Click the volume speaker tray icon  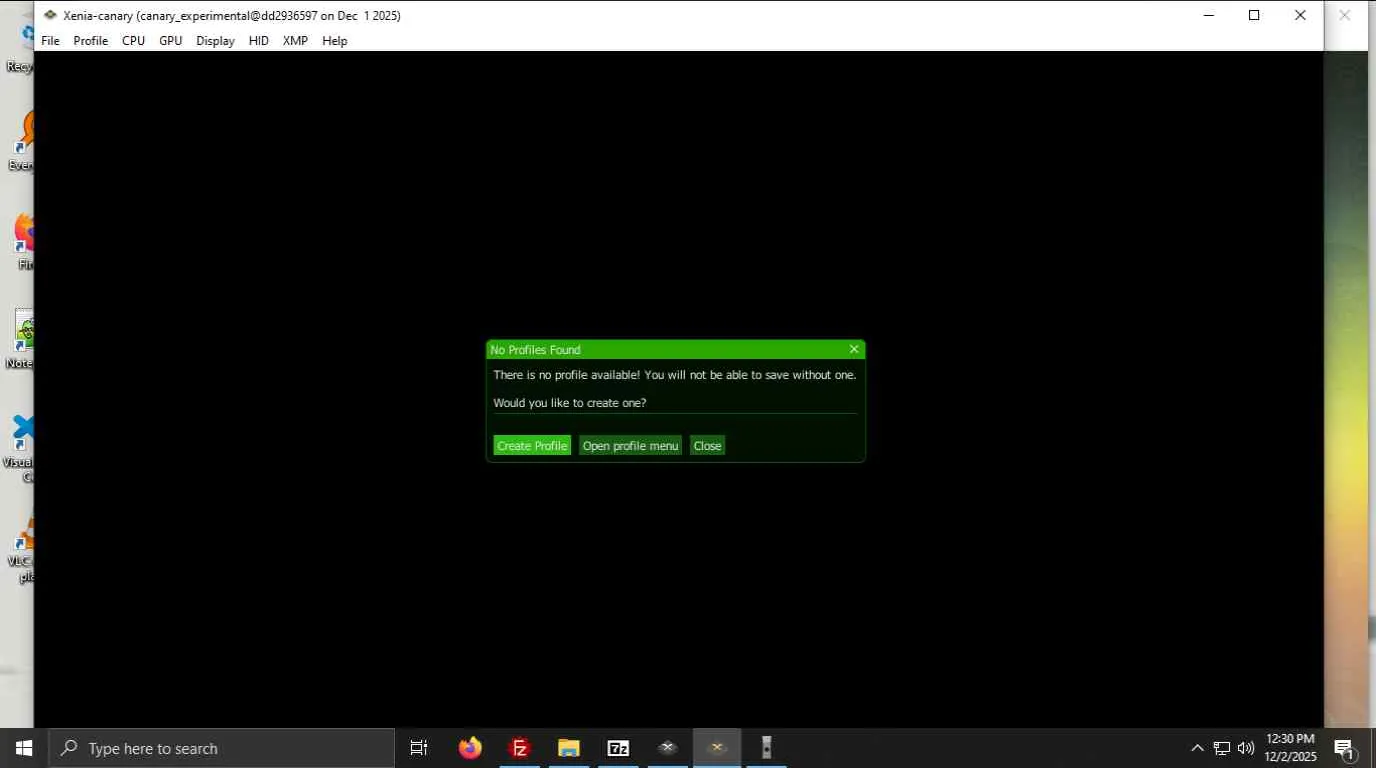(1246, 748)
